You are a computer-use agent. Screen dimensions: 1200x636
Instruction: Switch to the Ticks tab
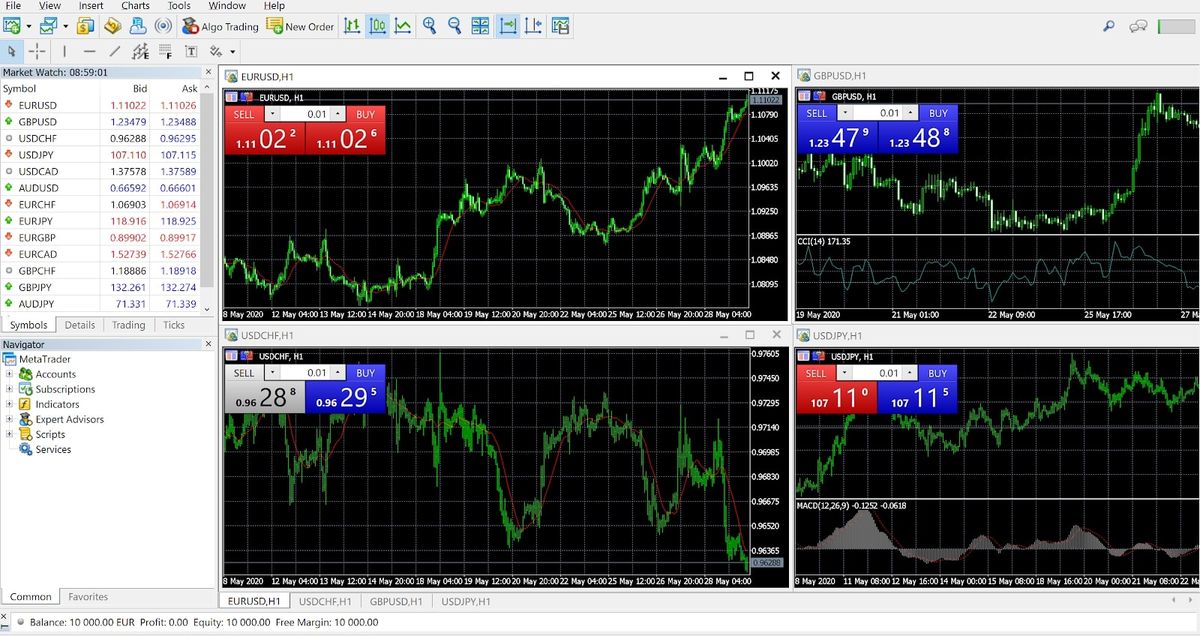173,325
